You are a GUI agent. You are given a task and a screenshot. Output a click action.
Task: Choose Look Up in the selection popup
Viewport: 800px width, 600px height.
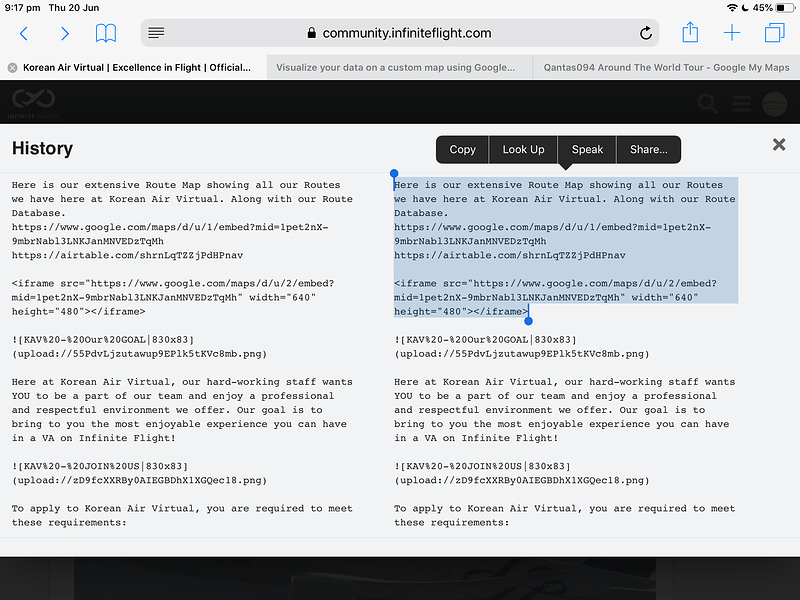click(523, 149)
